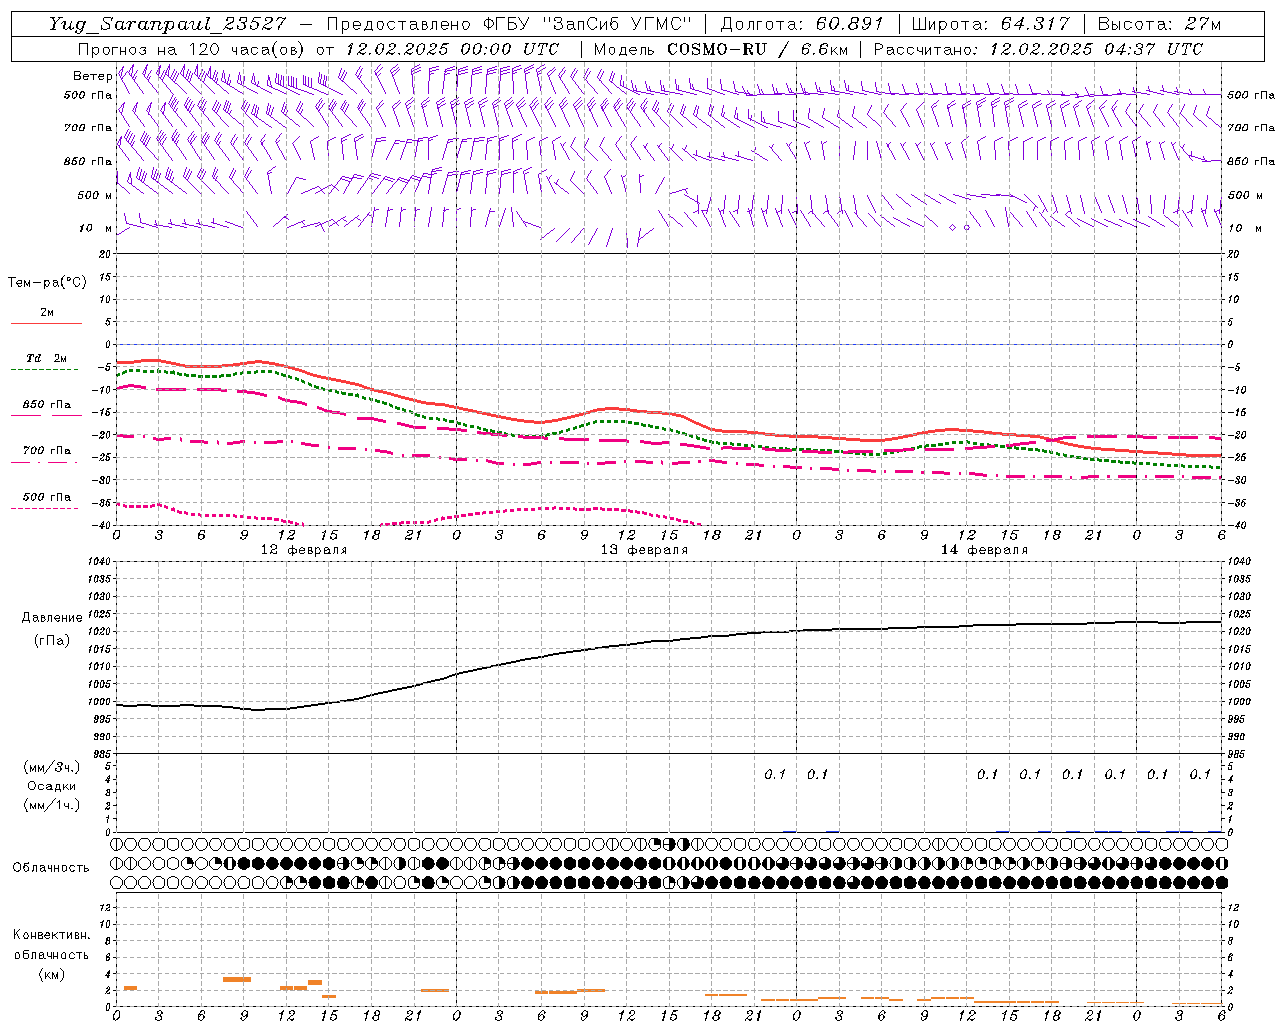This screenshot has width=1280, height=1024.
Task: Click the Давление panel label
Action: (x=52, y=617)
